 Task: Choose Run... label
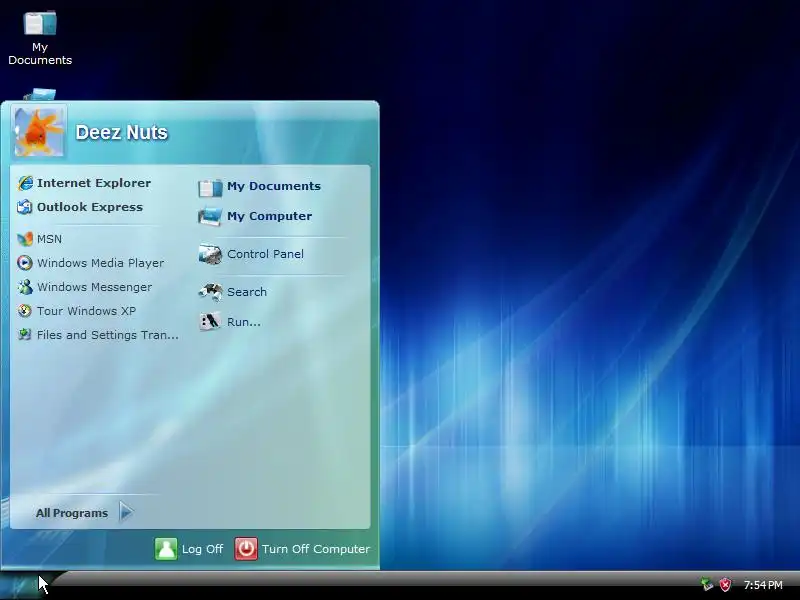(244, 322)
